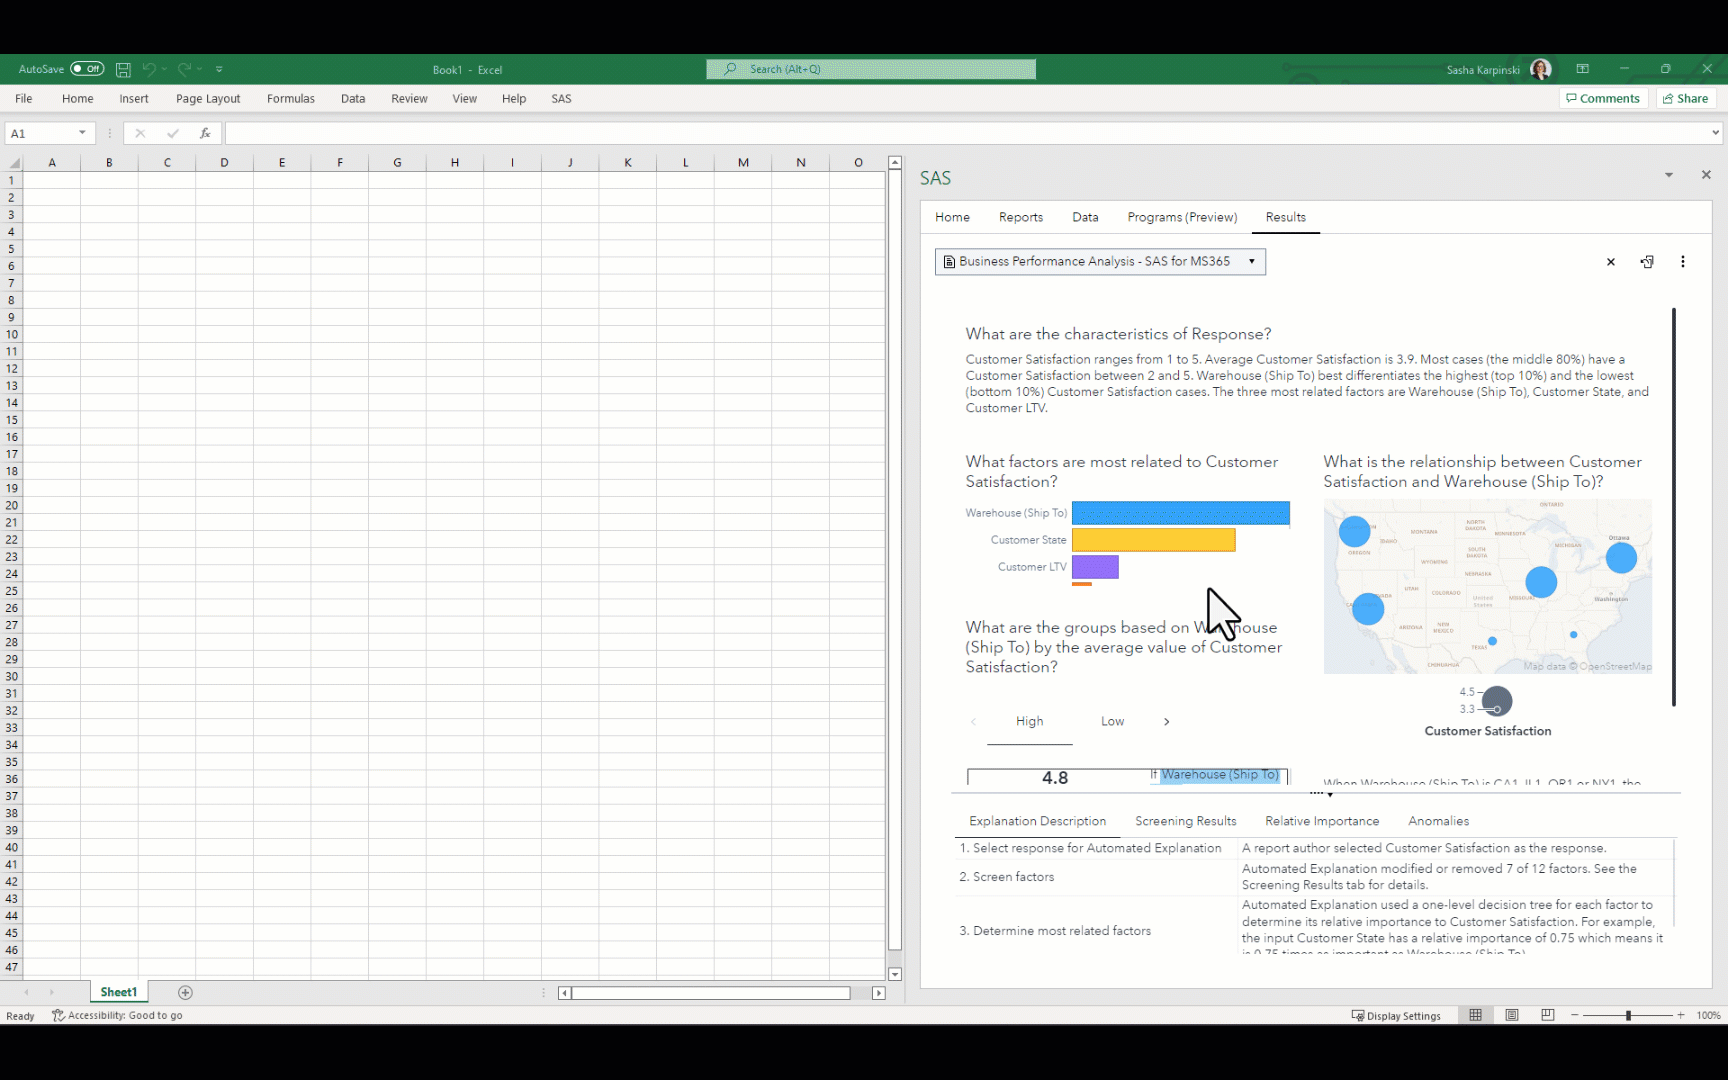Close the open SAS report with X
Screen dimensions: 1728x1080
[x=1611, y=262]
